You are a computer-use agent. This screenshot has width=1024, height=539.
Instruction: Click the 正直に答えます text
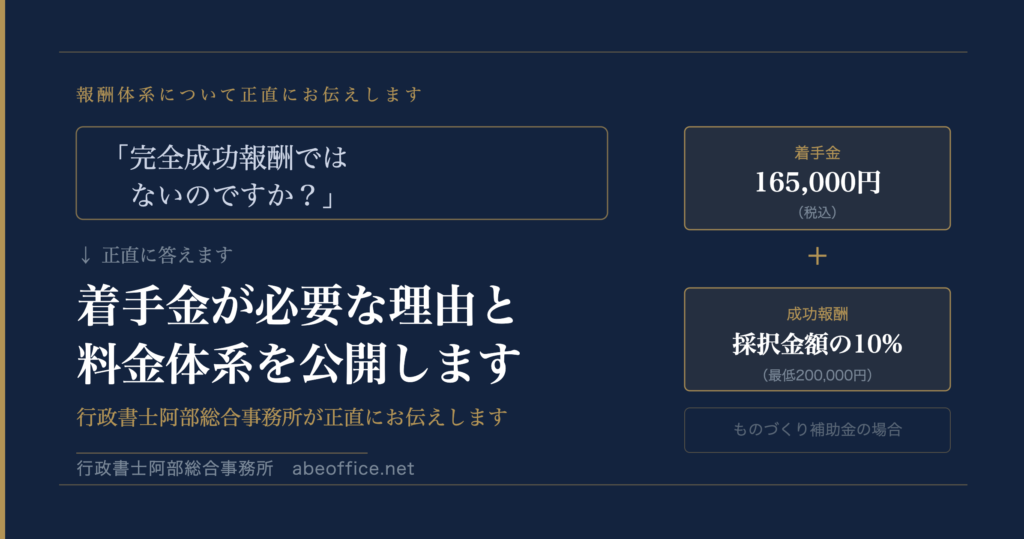click(168, 256)
